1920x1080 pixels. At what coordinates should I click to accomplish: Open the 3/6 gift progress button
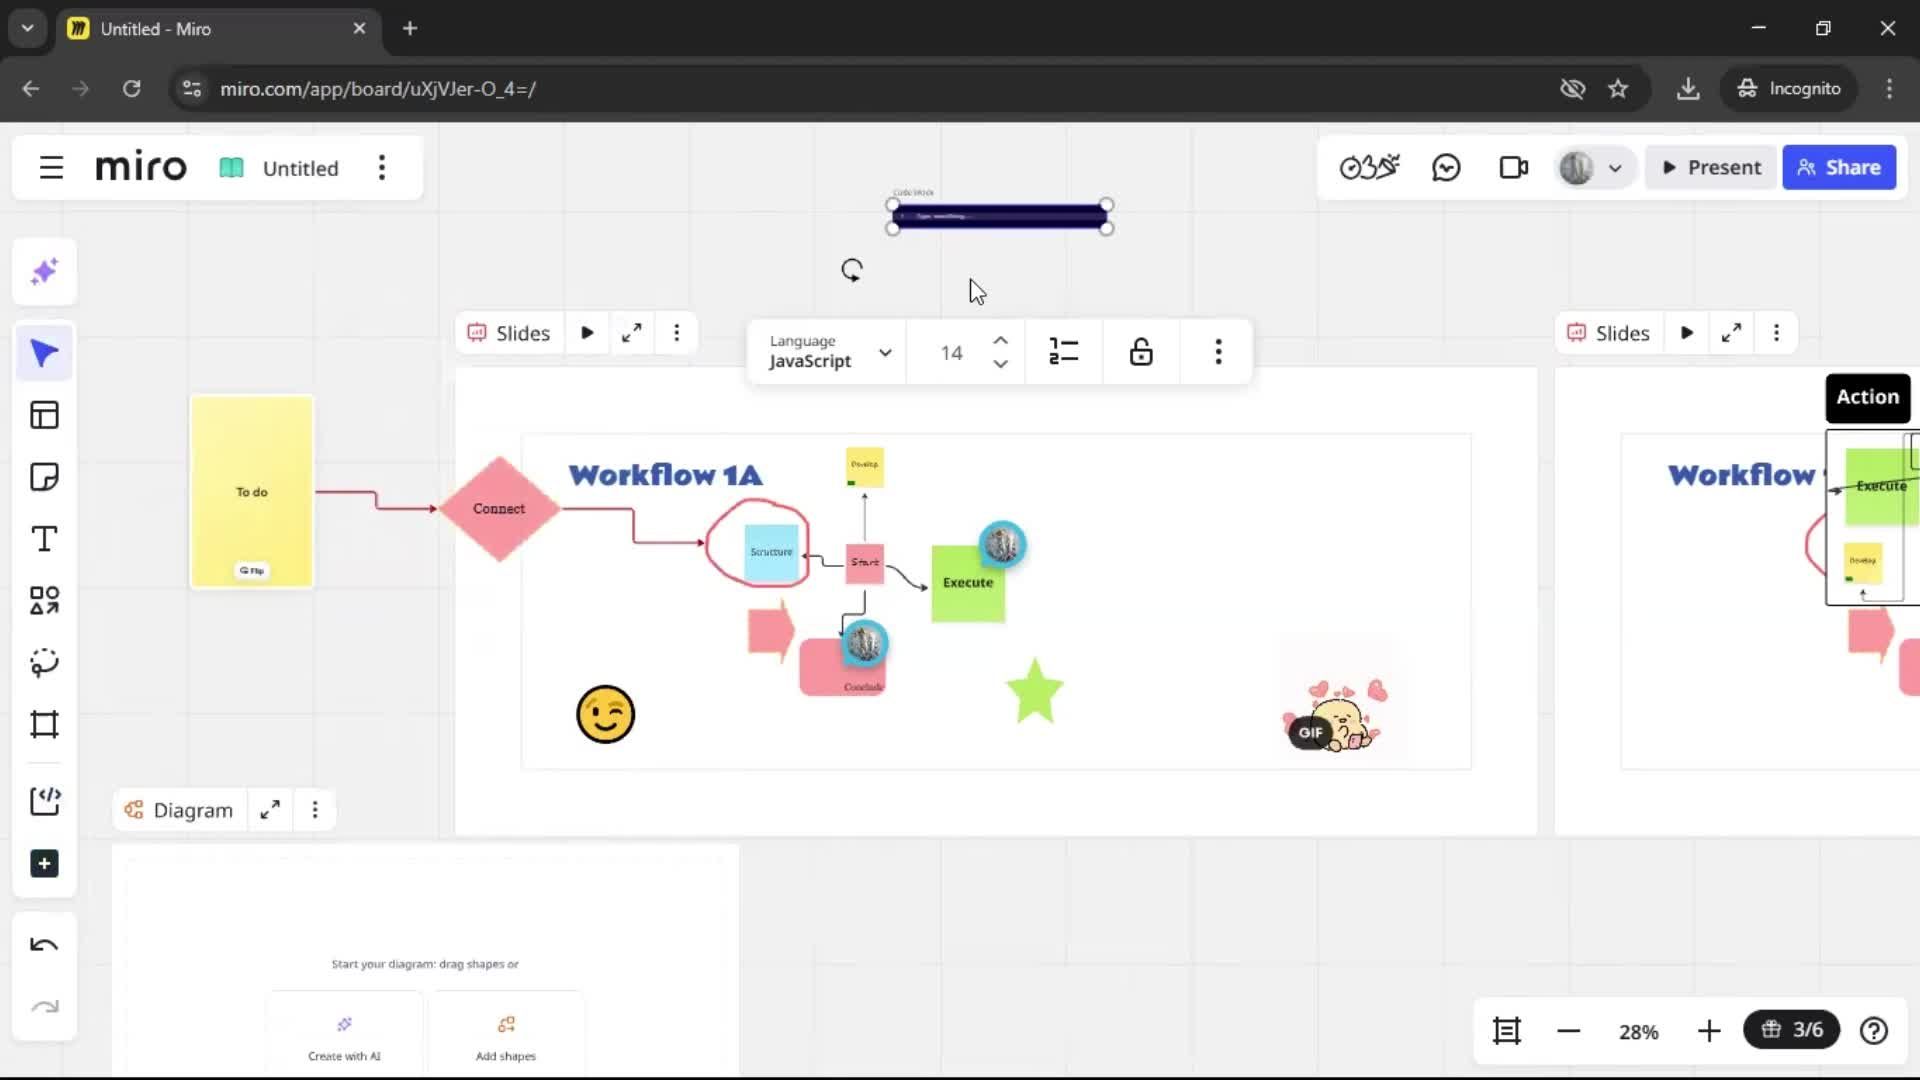pos(1791,1030)
